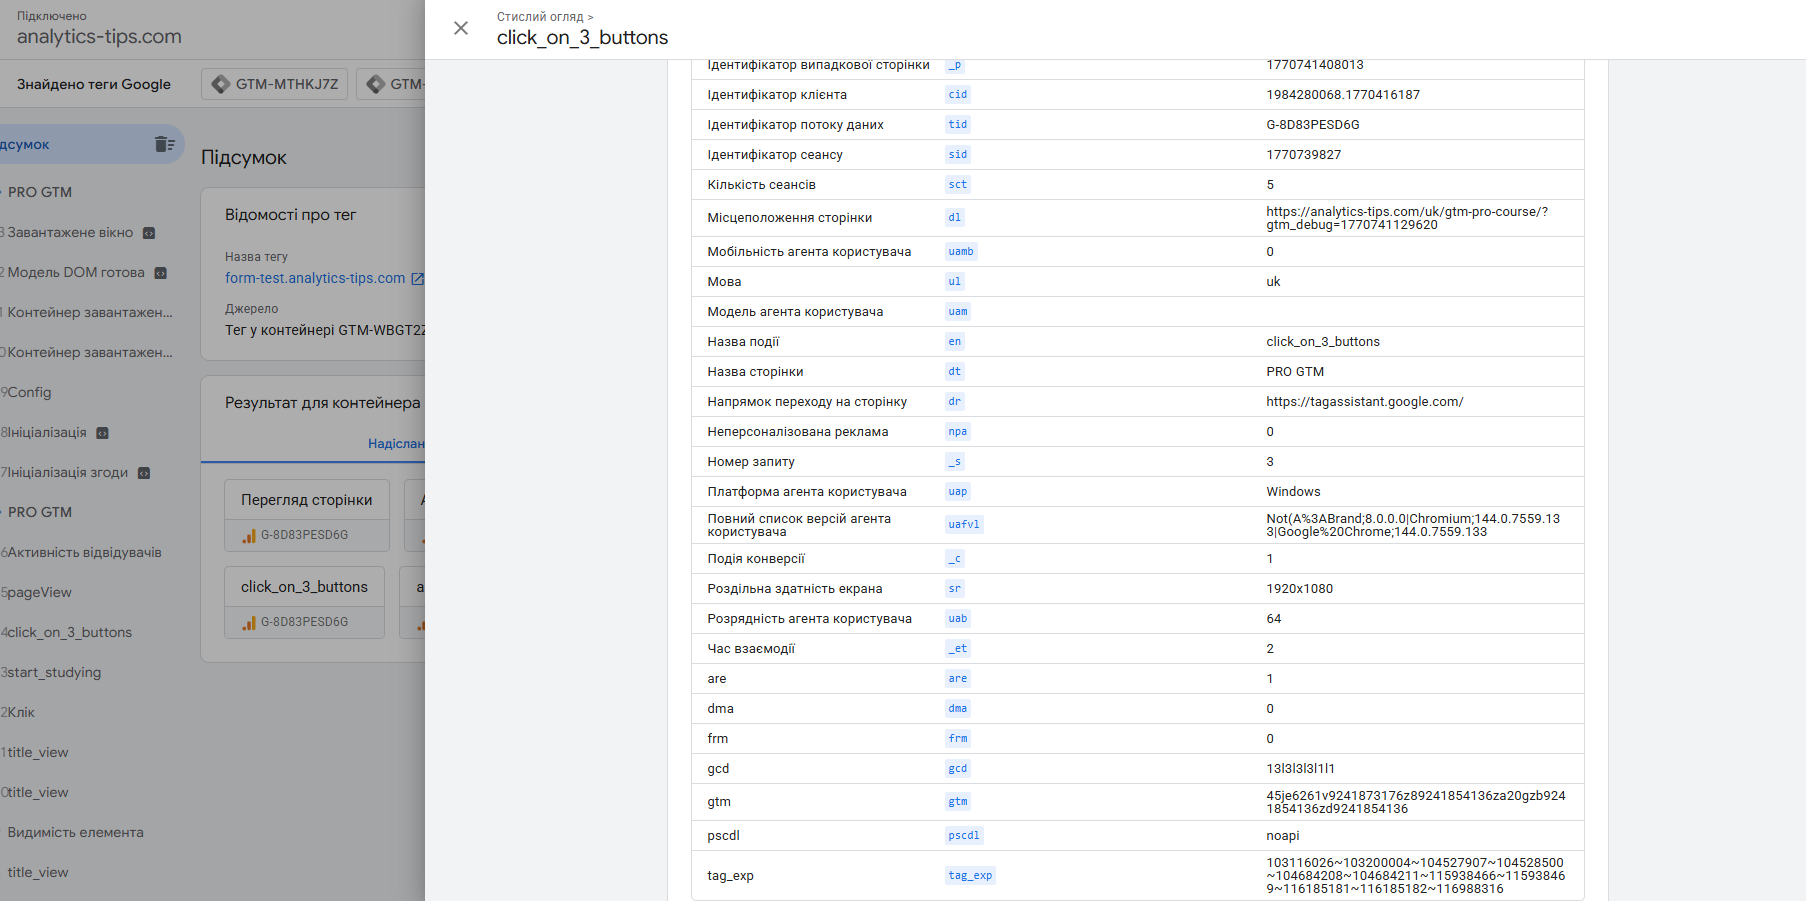
Task: Click the code icon beside Модель DOM готова
Action: click(x=160, y=273)
